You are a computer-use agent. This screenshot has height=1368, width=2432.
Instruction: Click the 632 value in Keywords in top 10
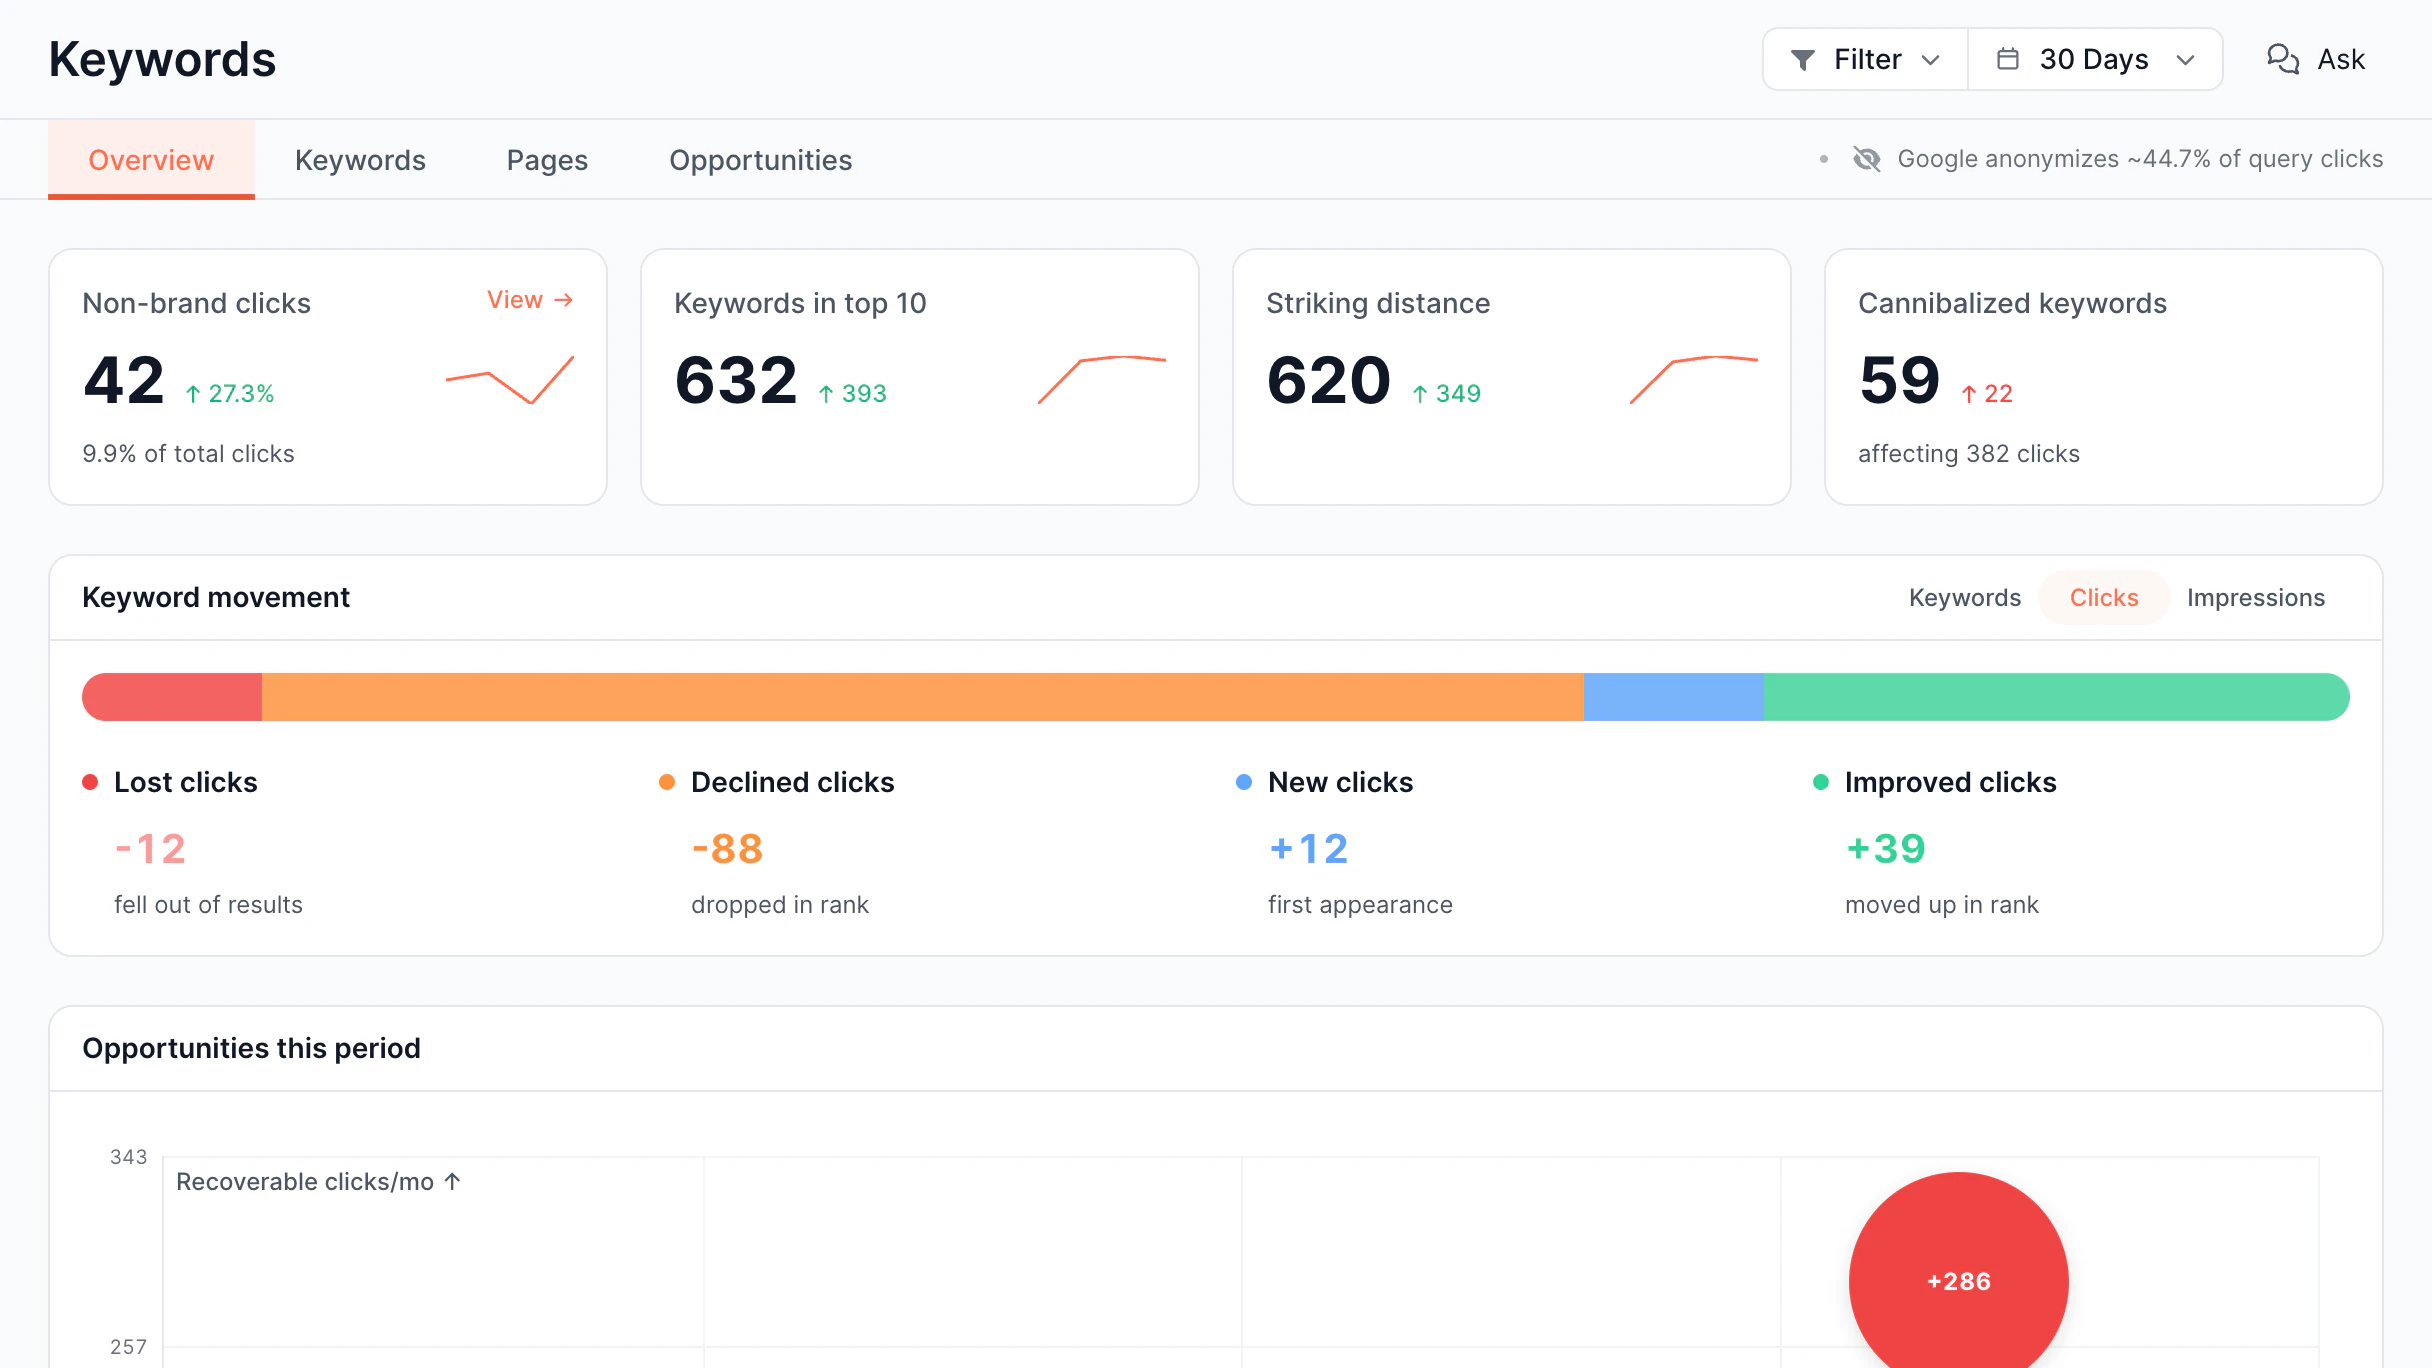coord(735,381)
